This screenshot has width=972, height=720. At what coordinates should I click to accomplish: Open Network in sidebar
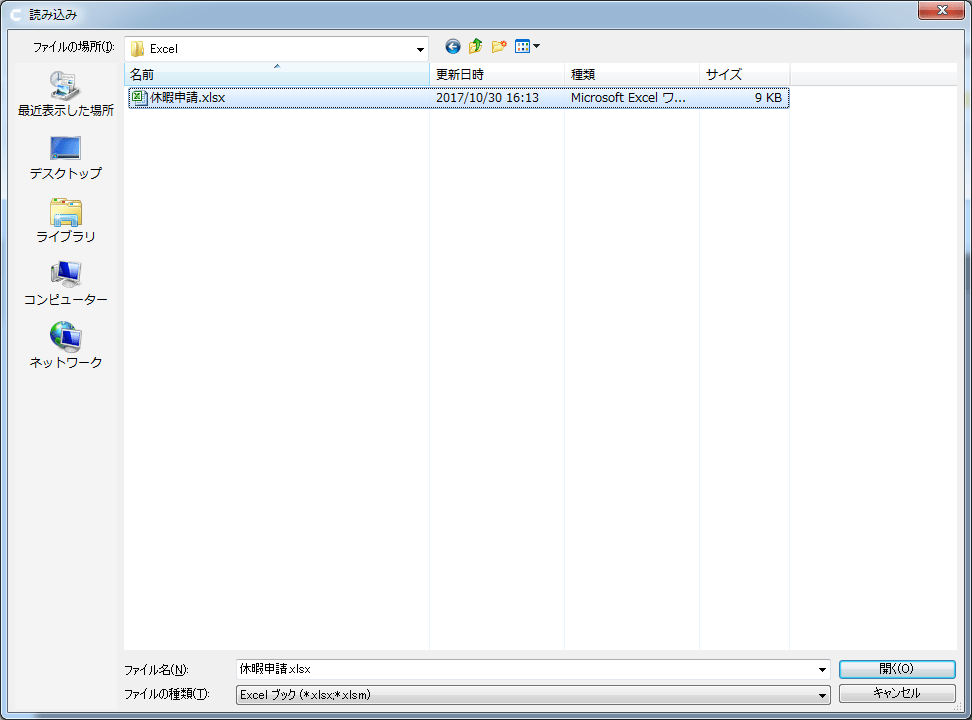[66, 347]
